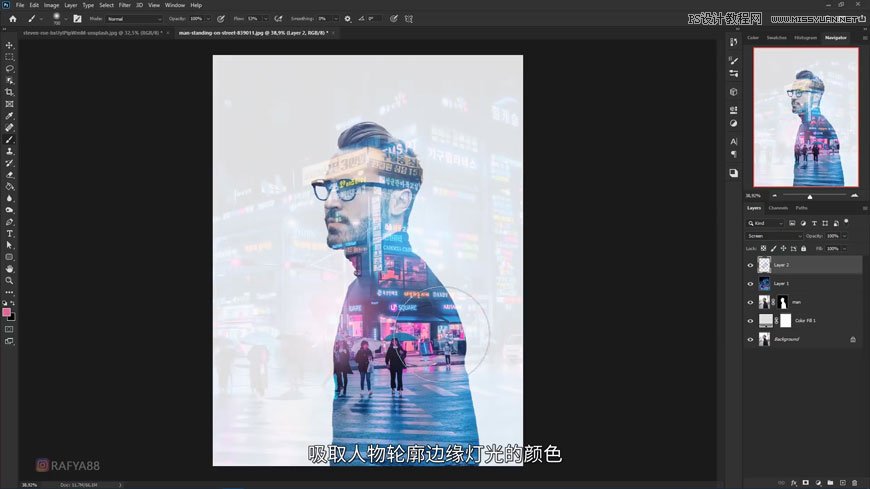Image resolution: width=870 pixels, height=489 pixels.
Task: Open the layer filter Kind dropdown
Action: (x=765, y=223)
